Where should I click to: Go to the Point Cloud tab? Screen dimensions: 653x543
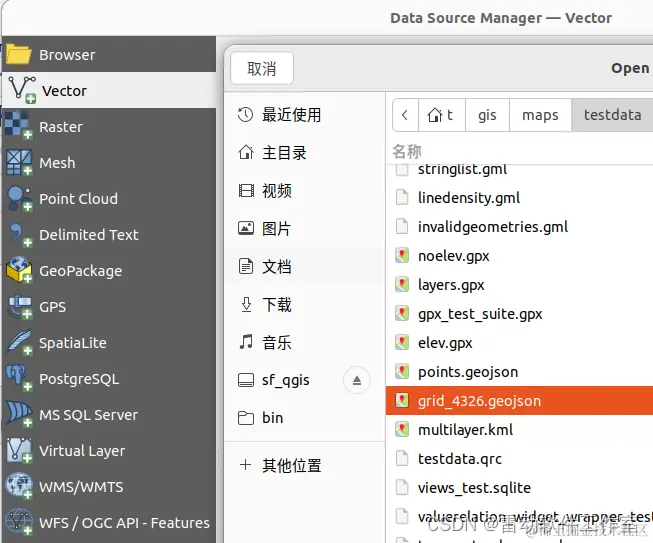pyautogui.click(x=109, y=199)
